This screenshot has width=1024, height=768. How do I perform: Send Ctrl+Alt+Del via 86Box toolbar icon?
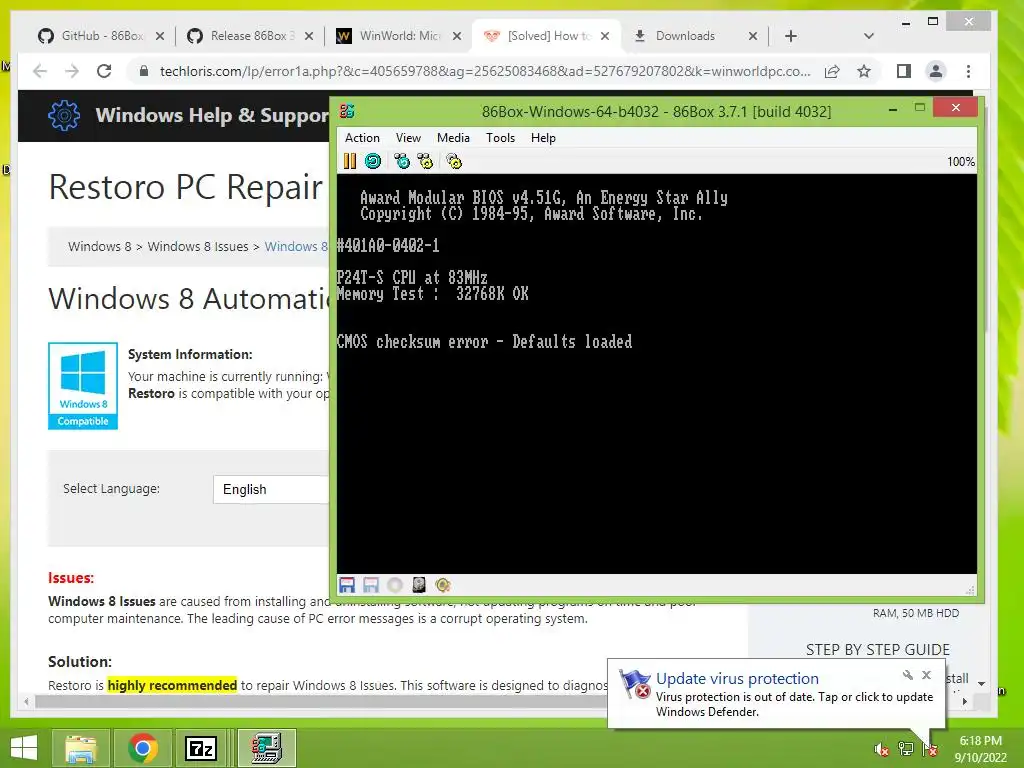[402, 161]
